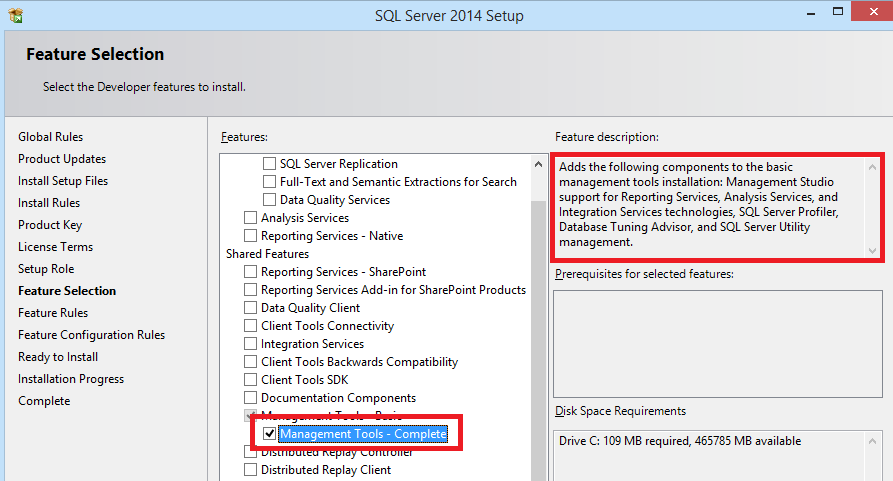Tick Documentation Components checkbox
Screen dimensions: 893x481
[250, 398]
